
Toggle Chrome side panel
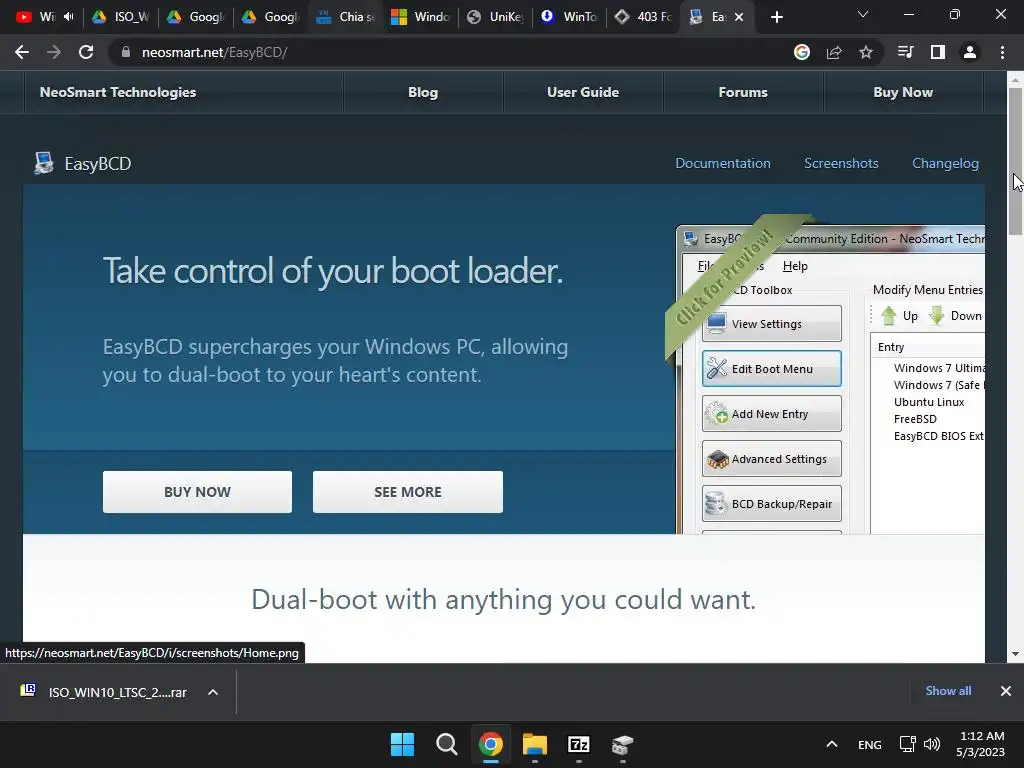coord(938,52)
